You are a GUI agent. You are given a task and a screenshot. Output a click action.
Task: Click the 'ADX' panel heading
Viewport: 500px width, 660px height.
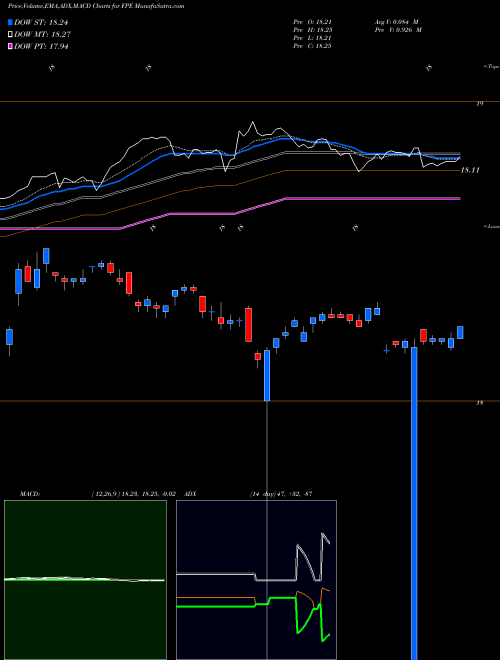coord(191,494)
